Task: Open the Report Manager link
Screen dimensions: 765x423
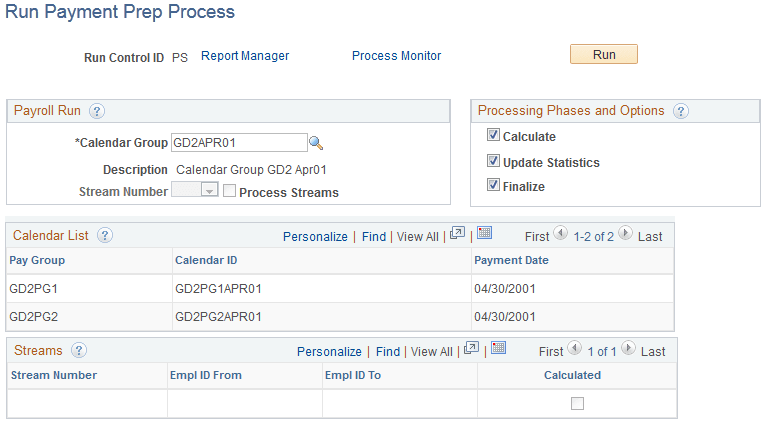Action: (245, 56)
